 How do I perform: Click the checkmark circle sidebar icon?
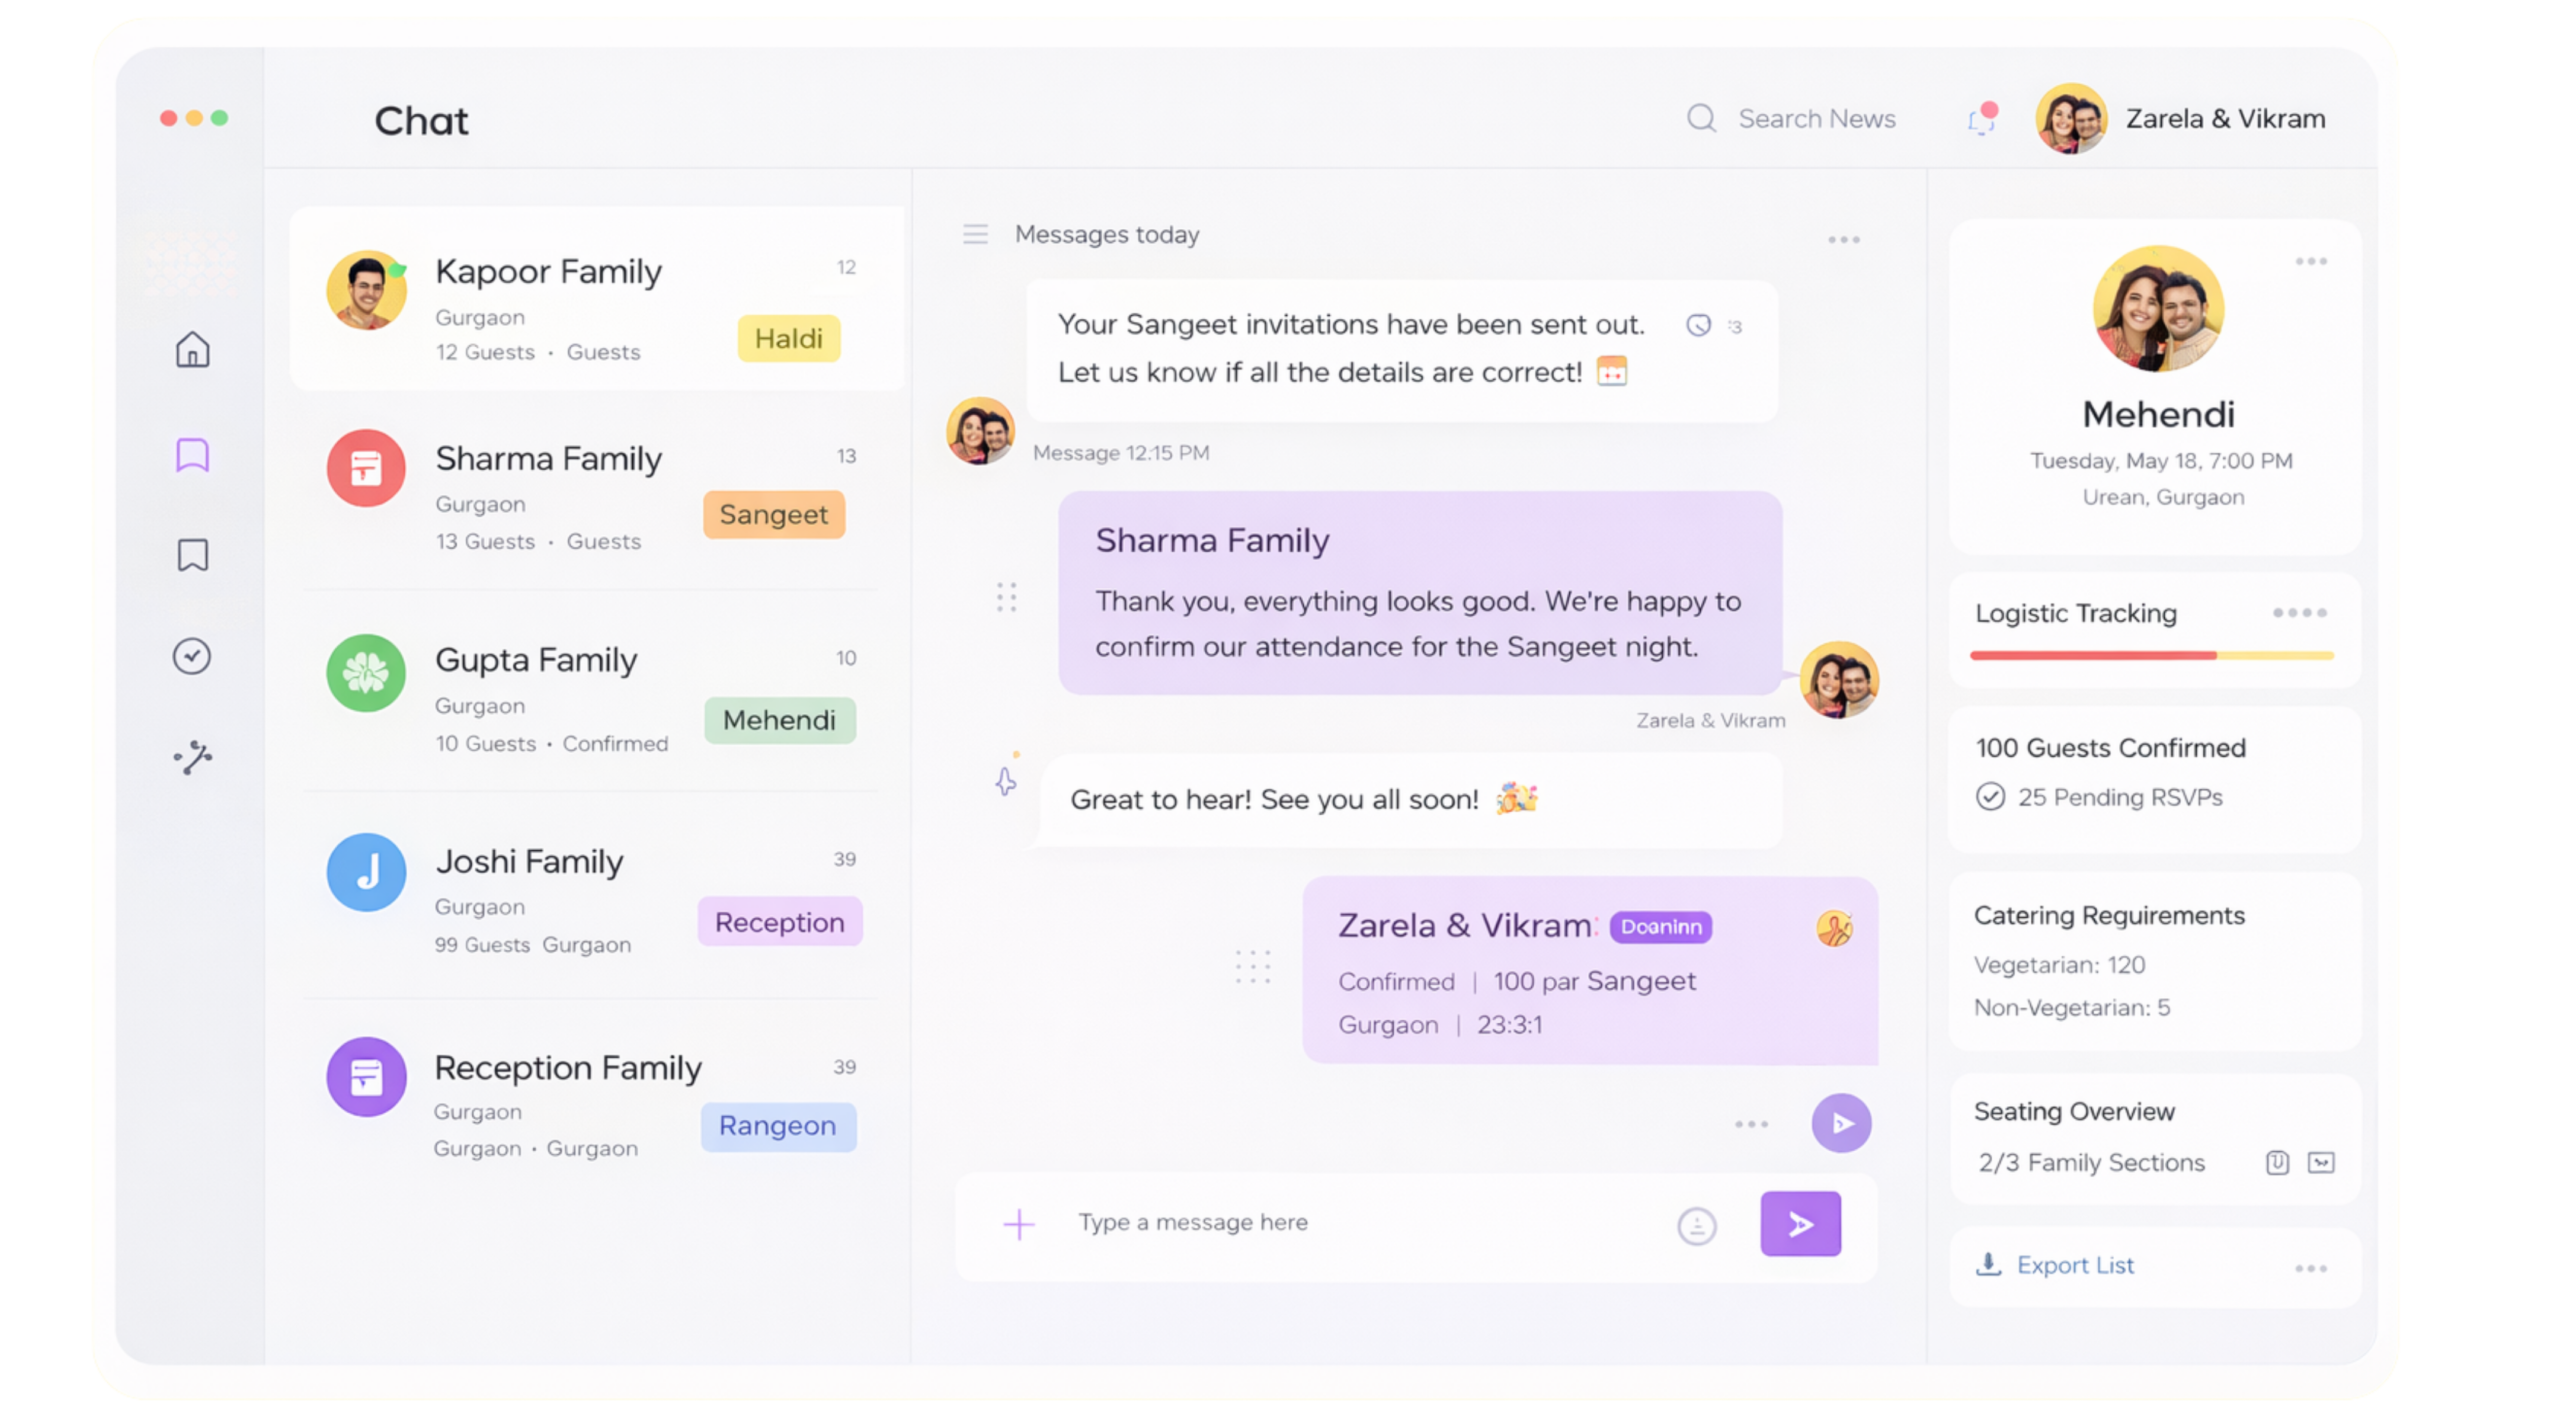coord(192,657)
